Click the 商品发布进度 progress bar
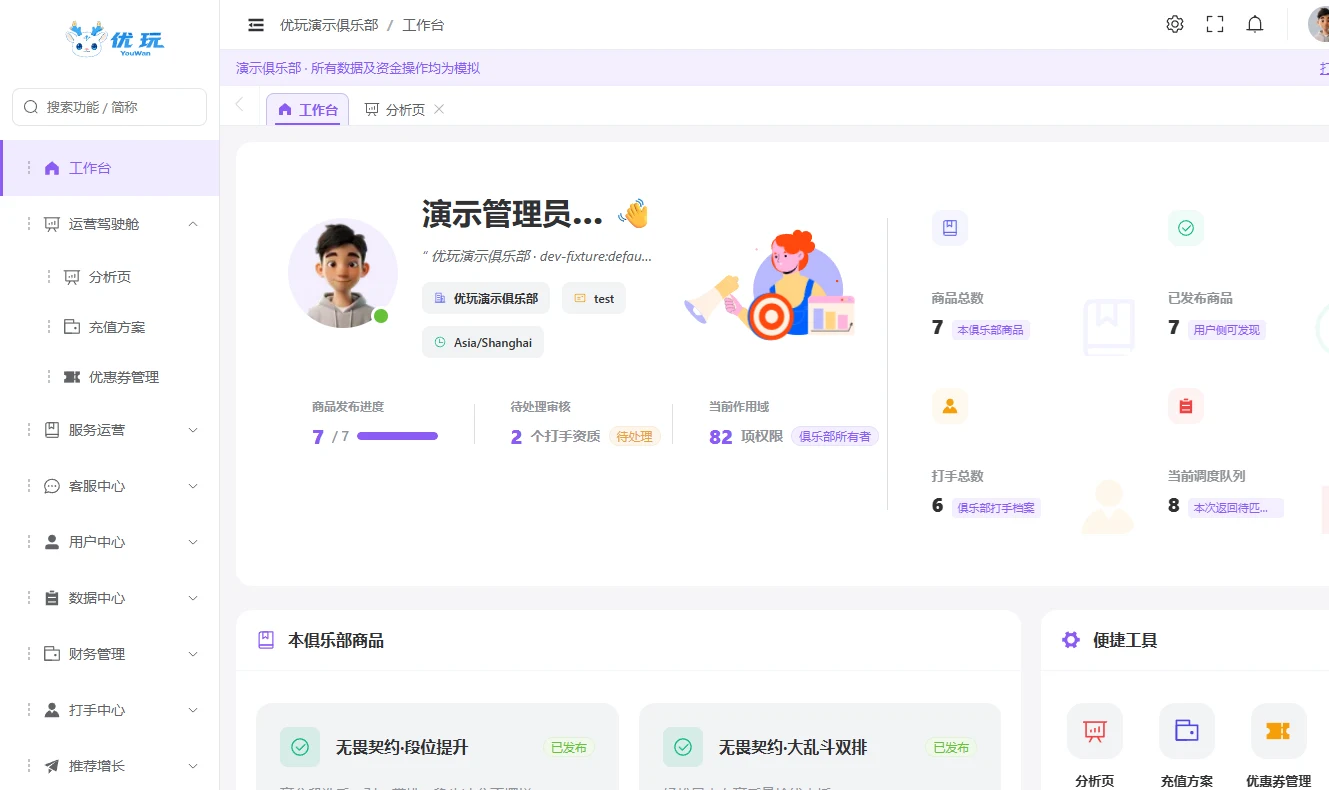This screenshot has width=1329, height=790. (397, 436)
